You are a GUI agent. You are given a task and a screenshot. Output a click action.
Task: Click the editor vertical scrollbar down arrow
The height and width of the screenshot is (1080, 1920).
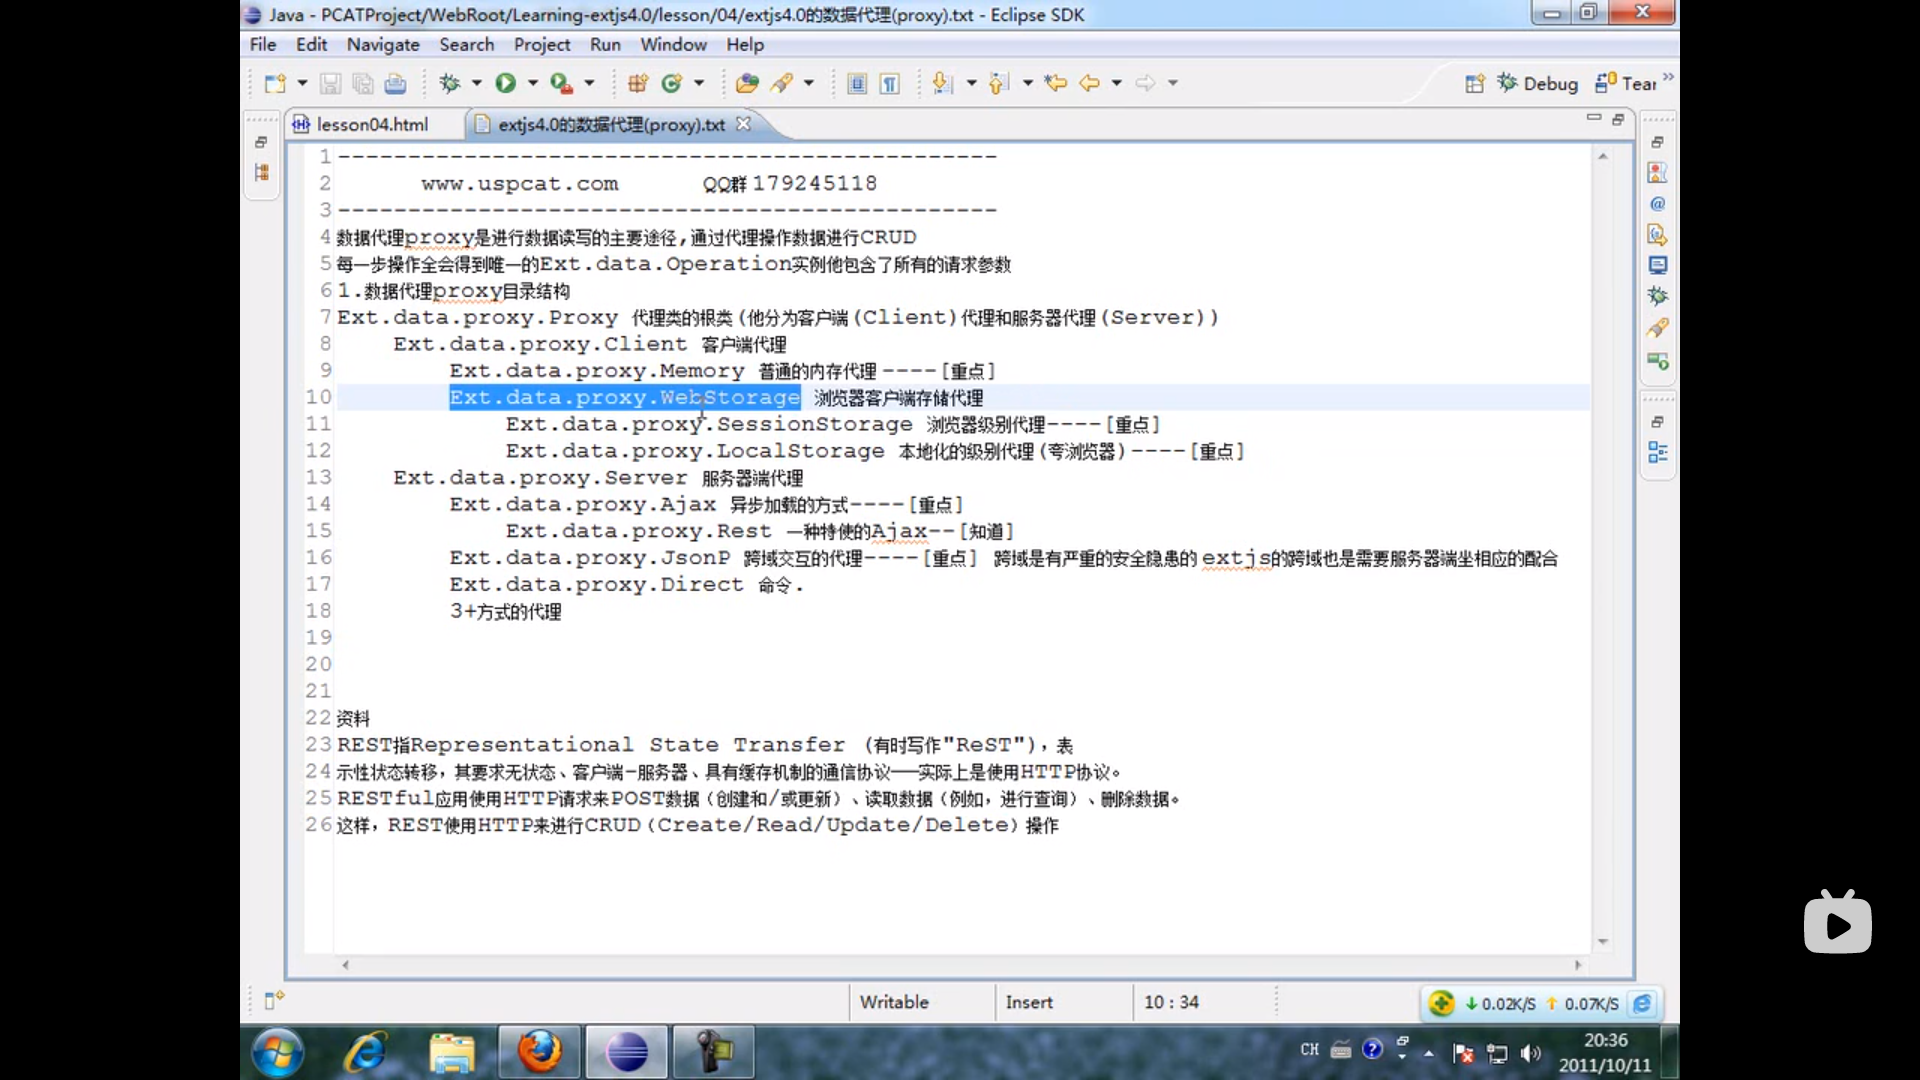[1603, 941]
